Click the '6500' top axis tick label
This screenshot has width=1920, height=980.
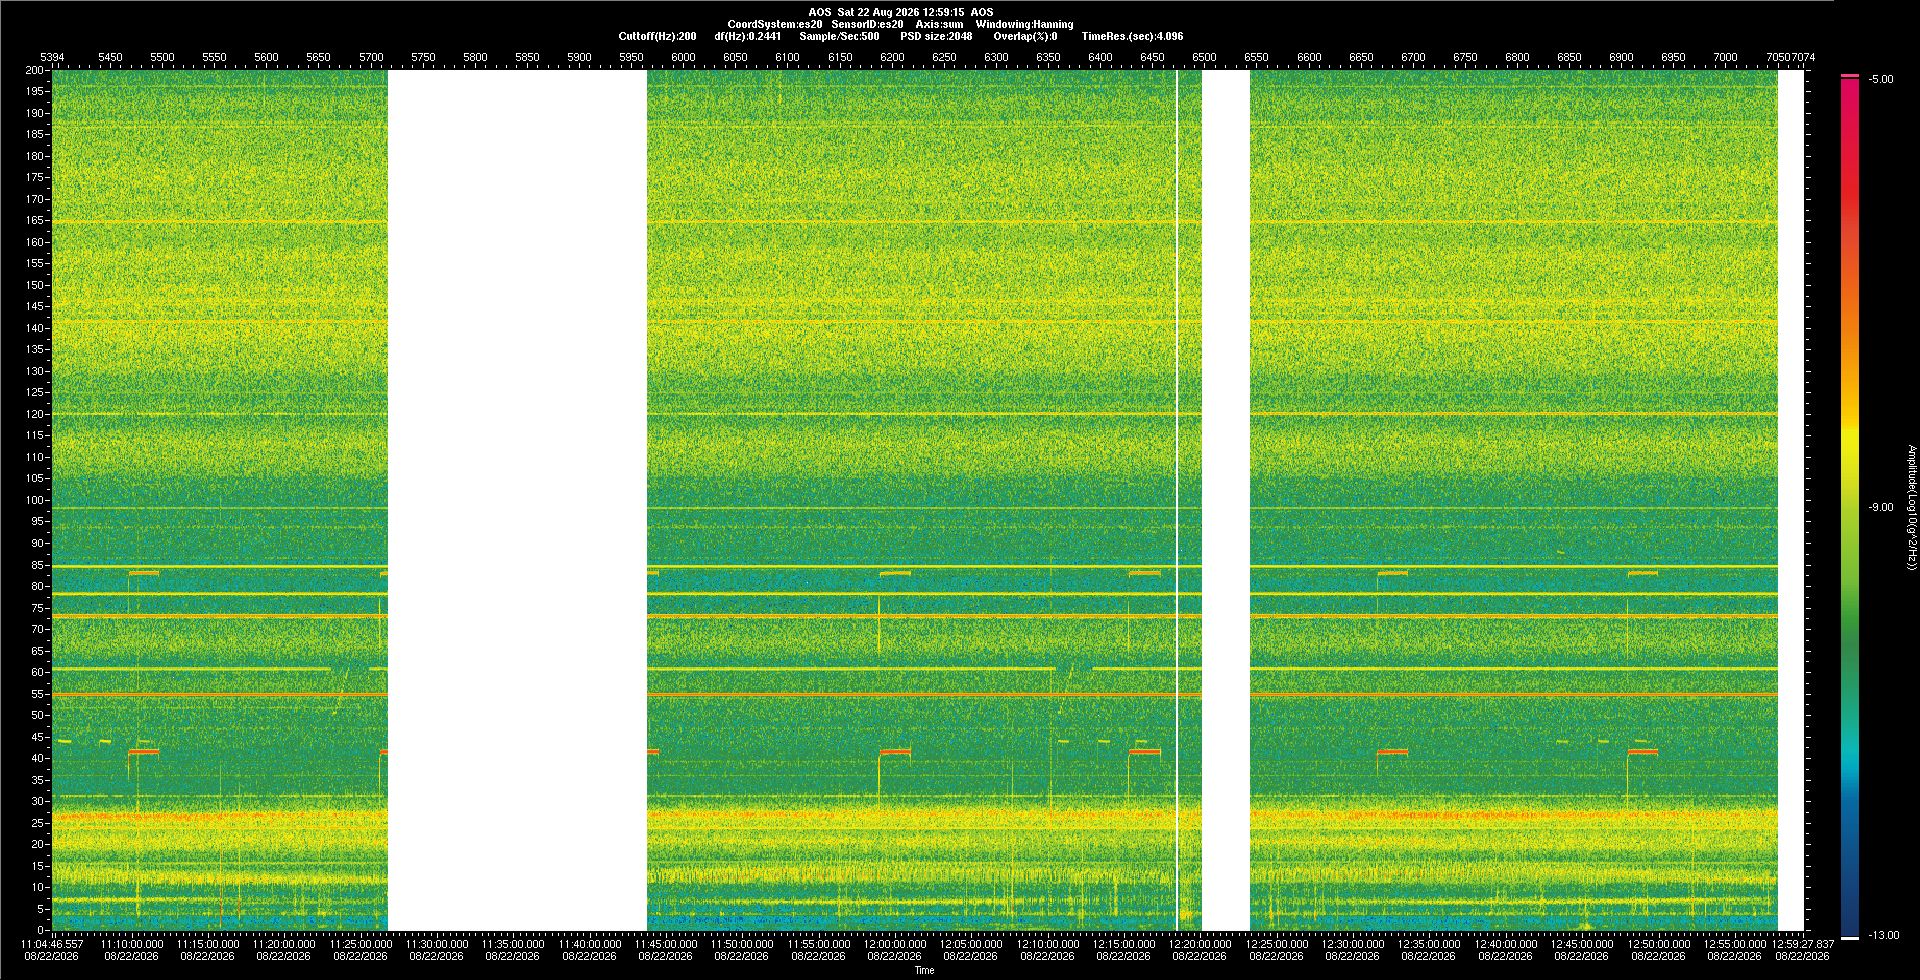(x=1204, y=57)
